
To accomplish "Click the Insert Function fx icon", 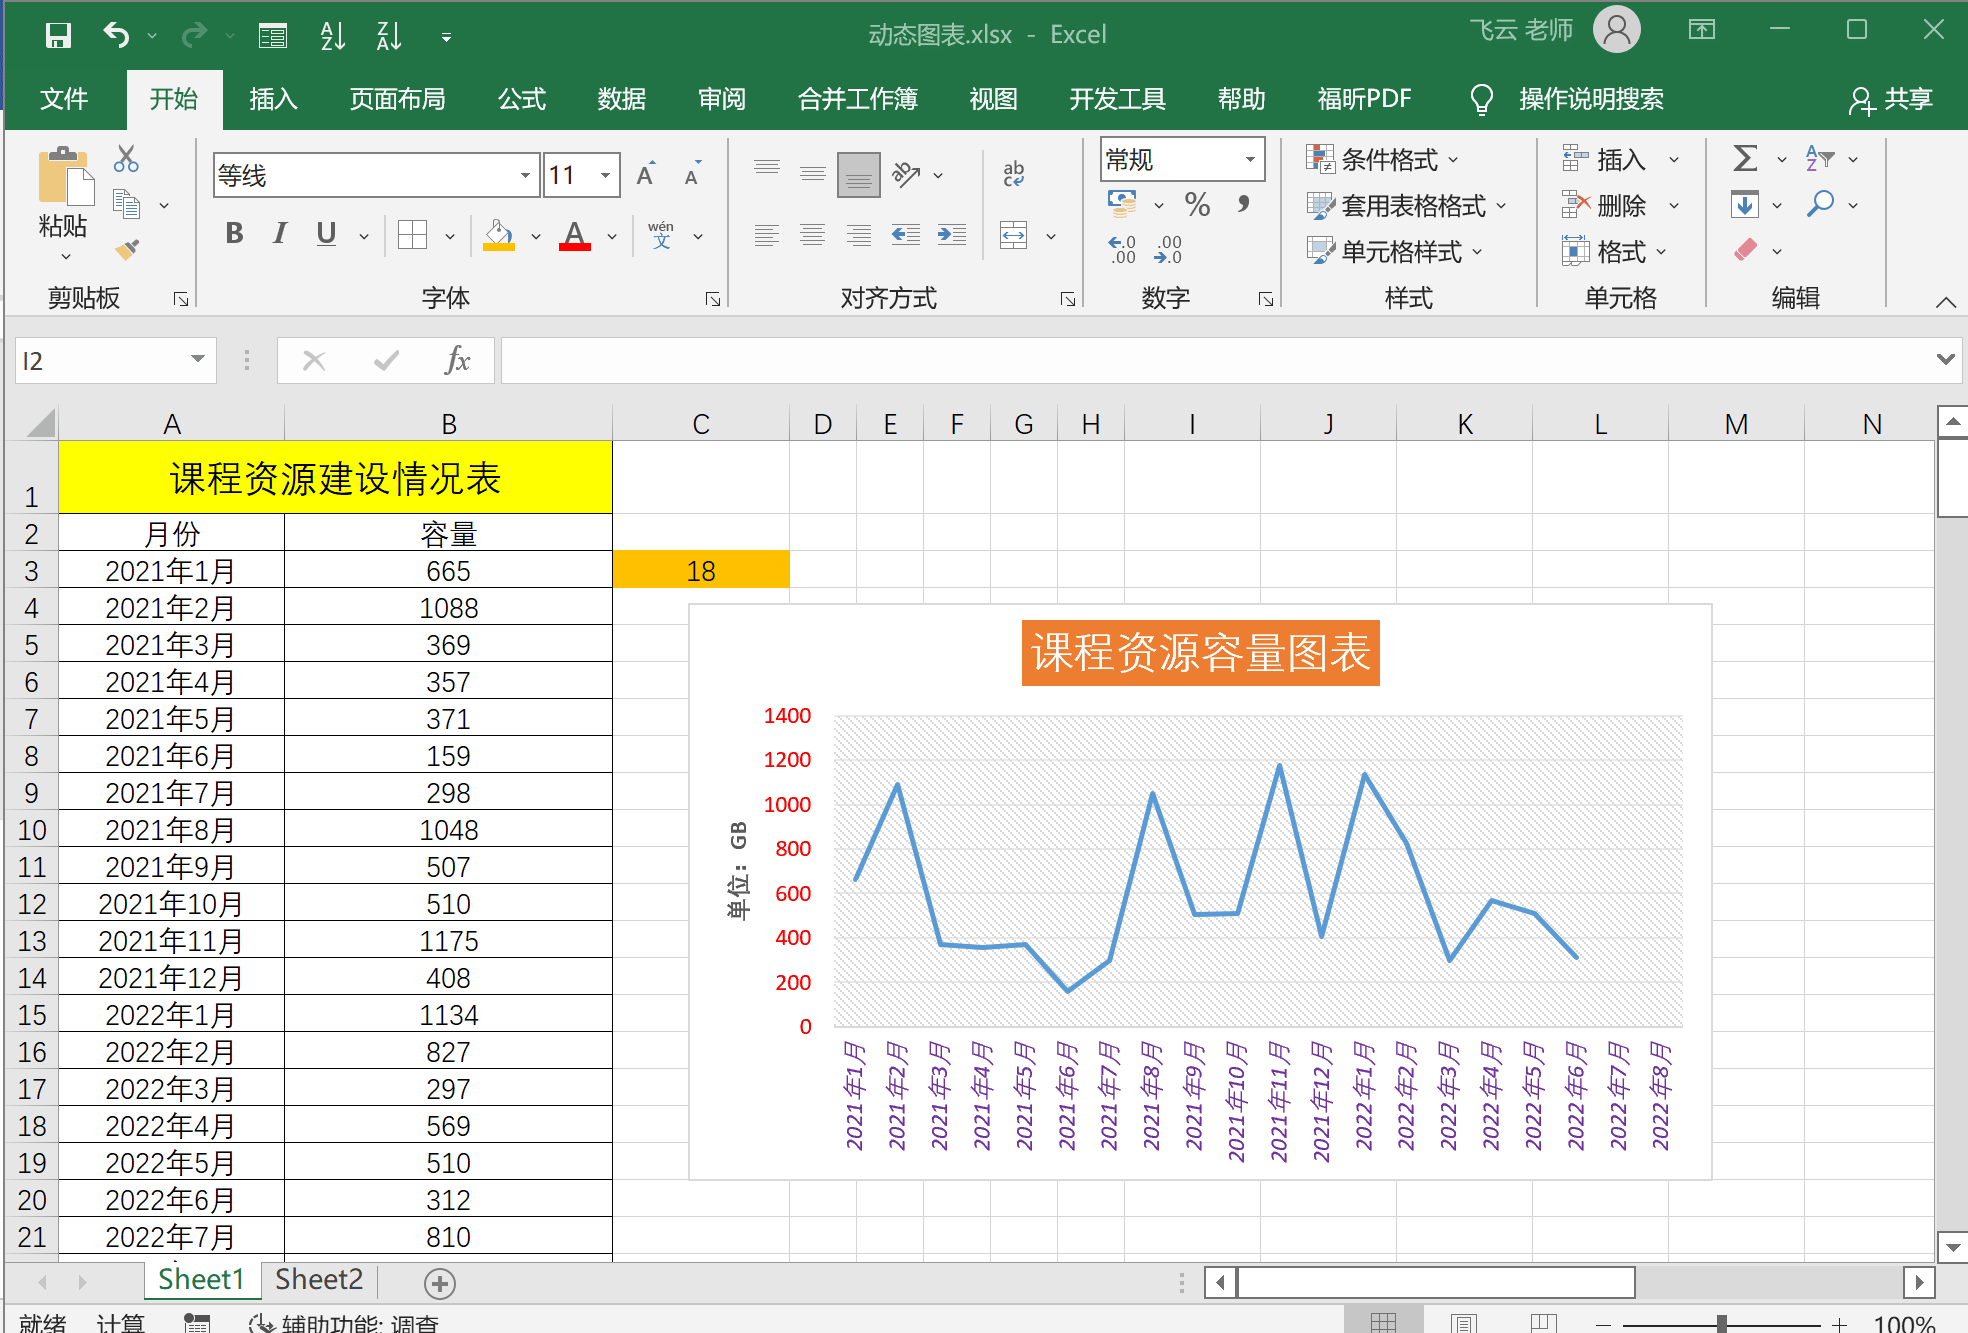I will pyautogui.click(x=457, y=361).
